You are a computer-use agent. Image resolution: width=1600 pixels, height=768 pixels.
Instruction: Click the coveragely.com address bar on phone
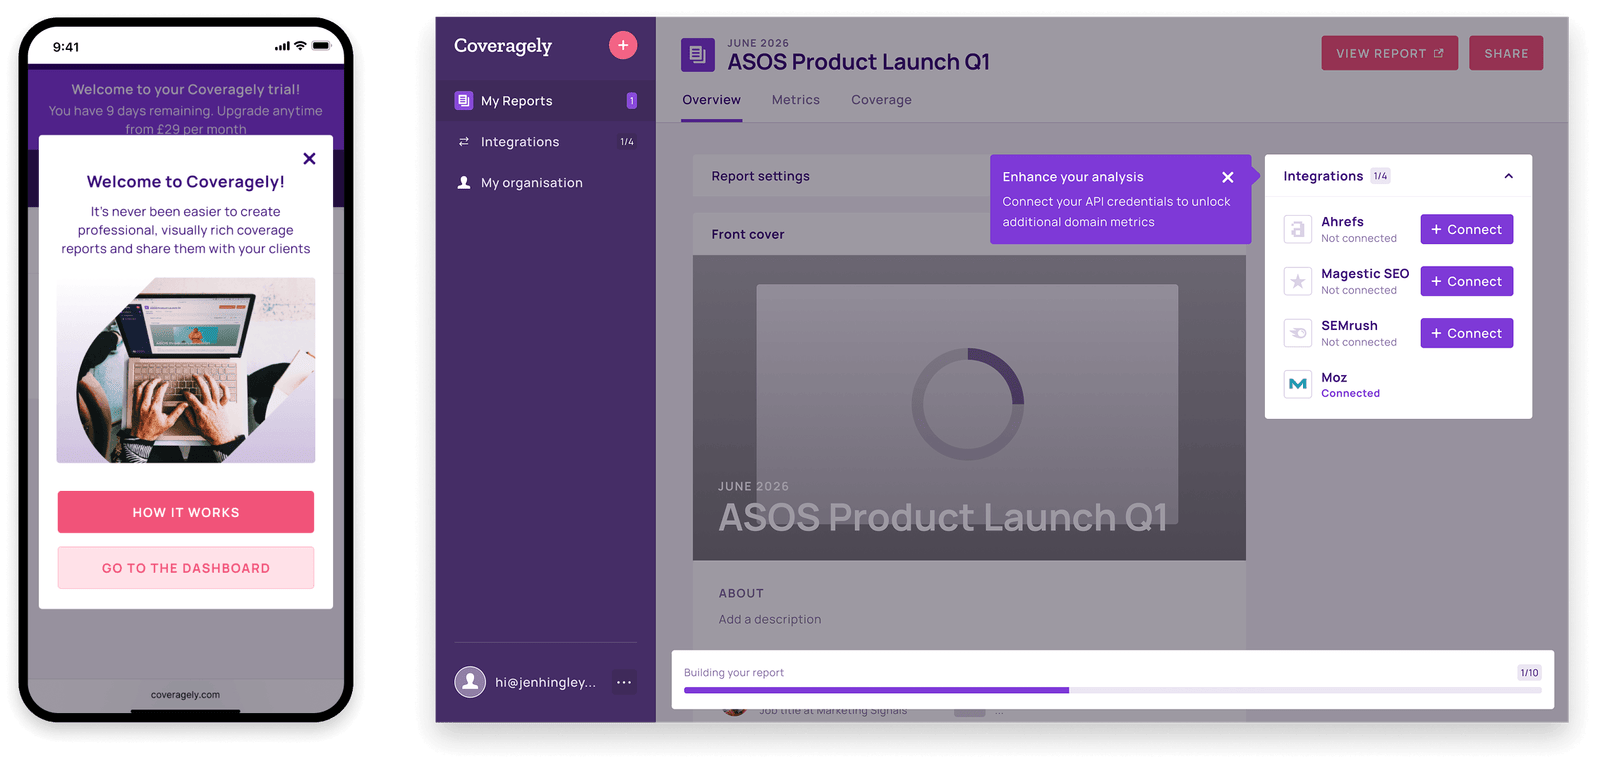point(185,695)
